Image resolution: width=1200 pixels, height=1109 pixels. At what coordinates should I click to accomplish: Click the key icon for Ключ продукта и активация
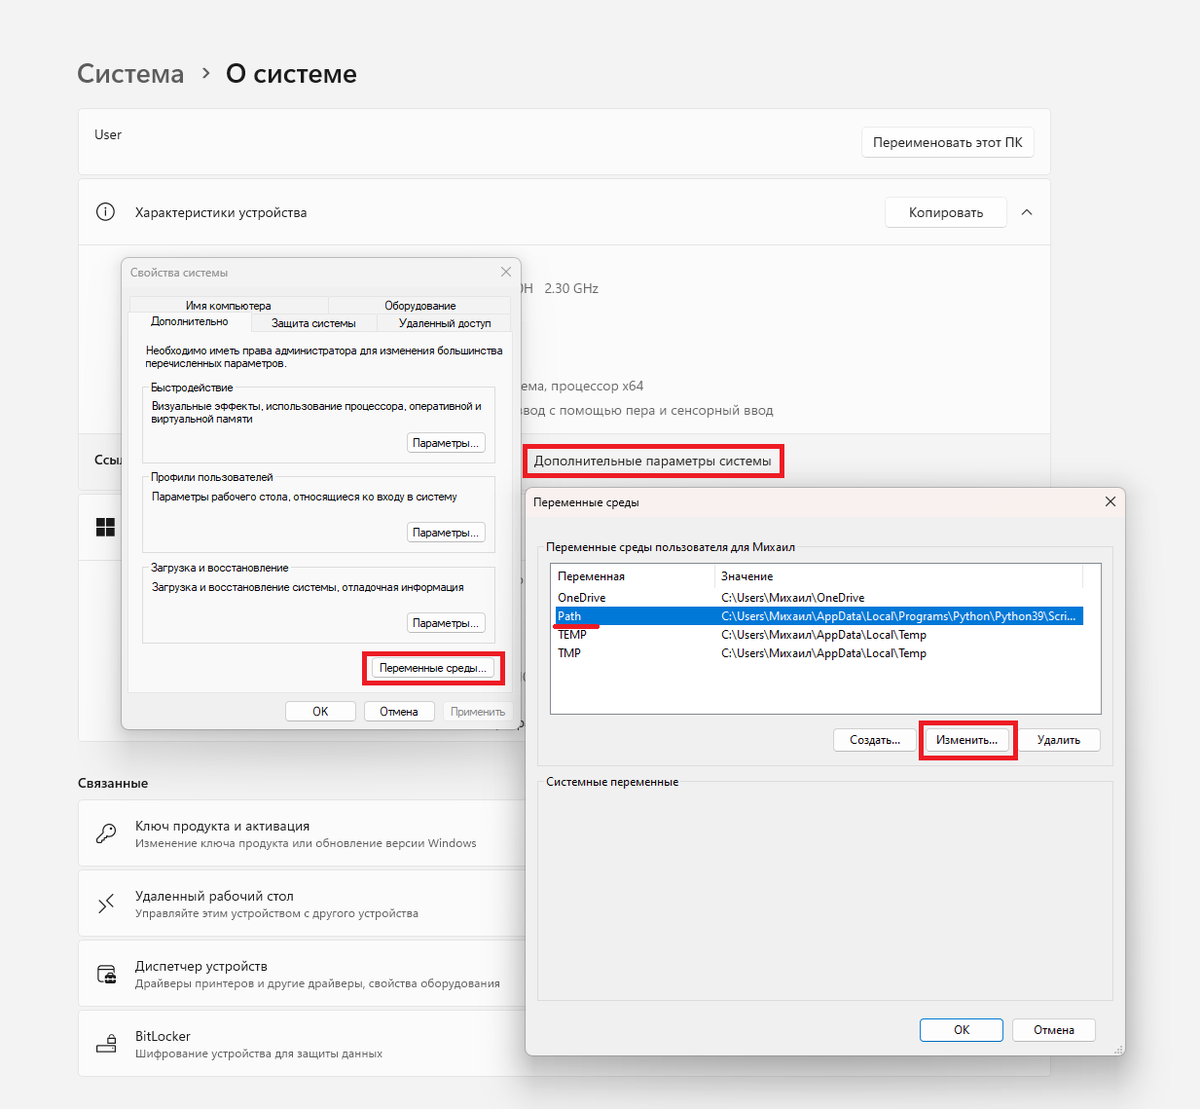[106, 834]
